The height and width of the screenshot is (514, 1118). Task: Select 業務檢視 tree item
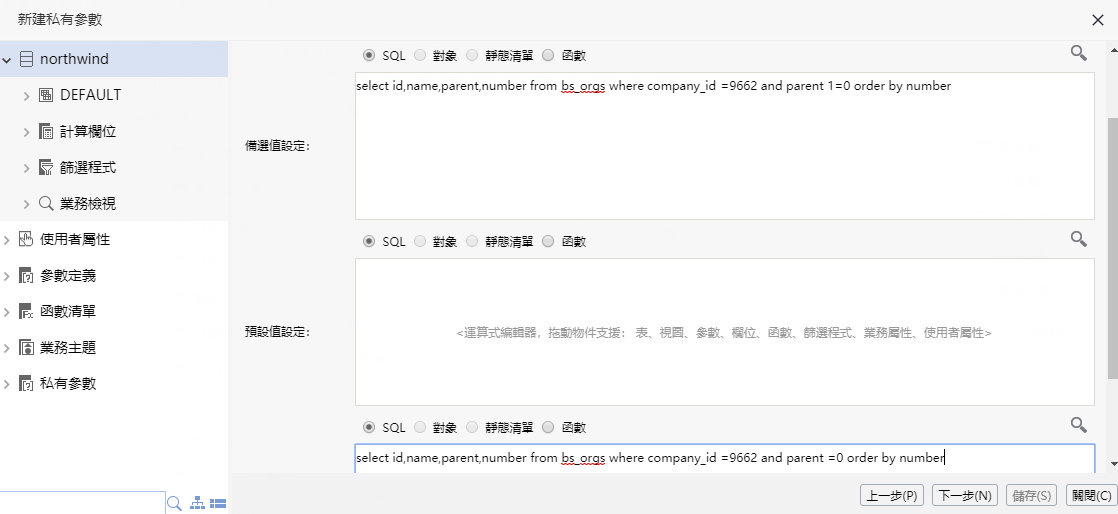87,204
